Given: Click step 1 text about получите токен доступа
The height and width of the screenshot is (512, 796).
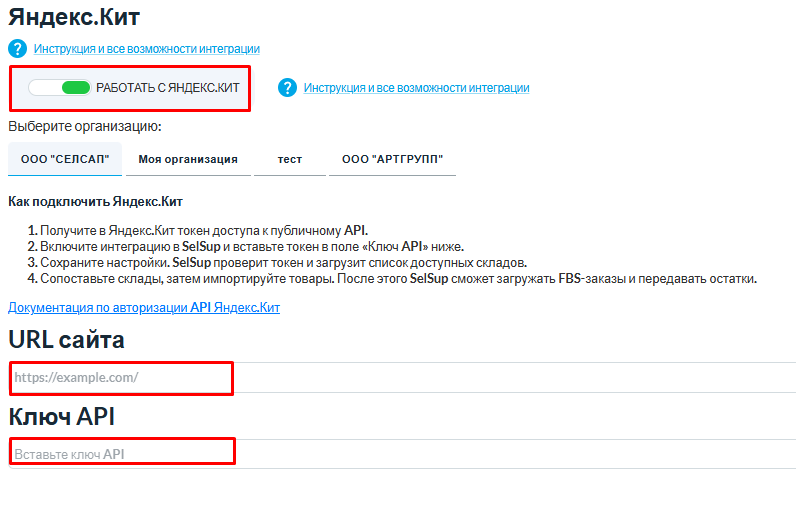Looking at the screenshot, I should (204, 230).
